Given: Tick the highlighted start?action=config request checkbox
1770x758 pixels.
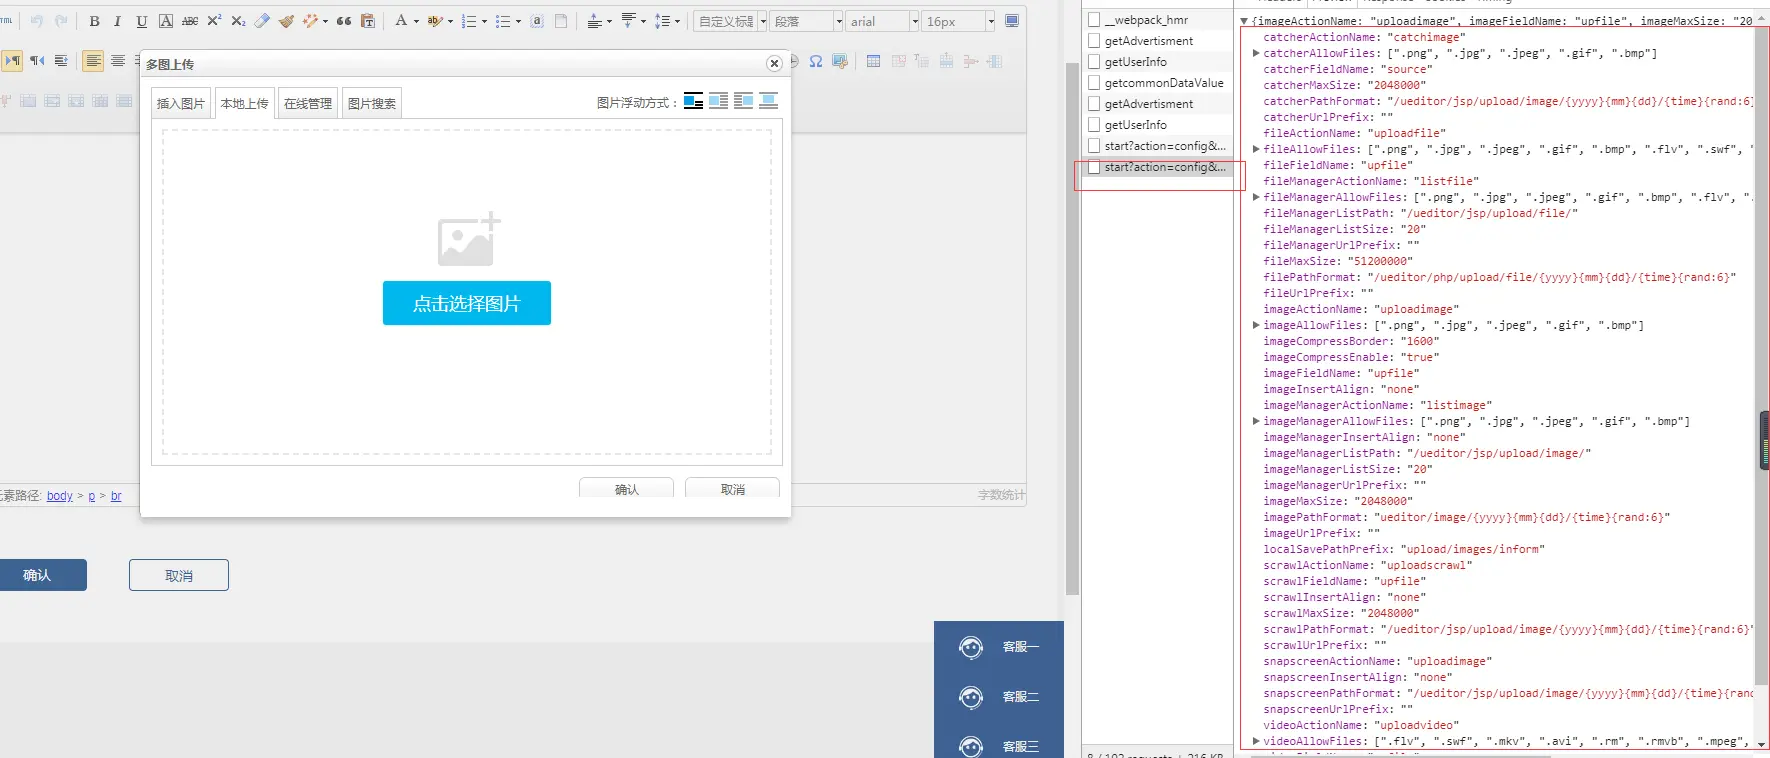Looking at the screenshot, I should click(x=1094, y=167).
